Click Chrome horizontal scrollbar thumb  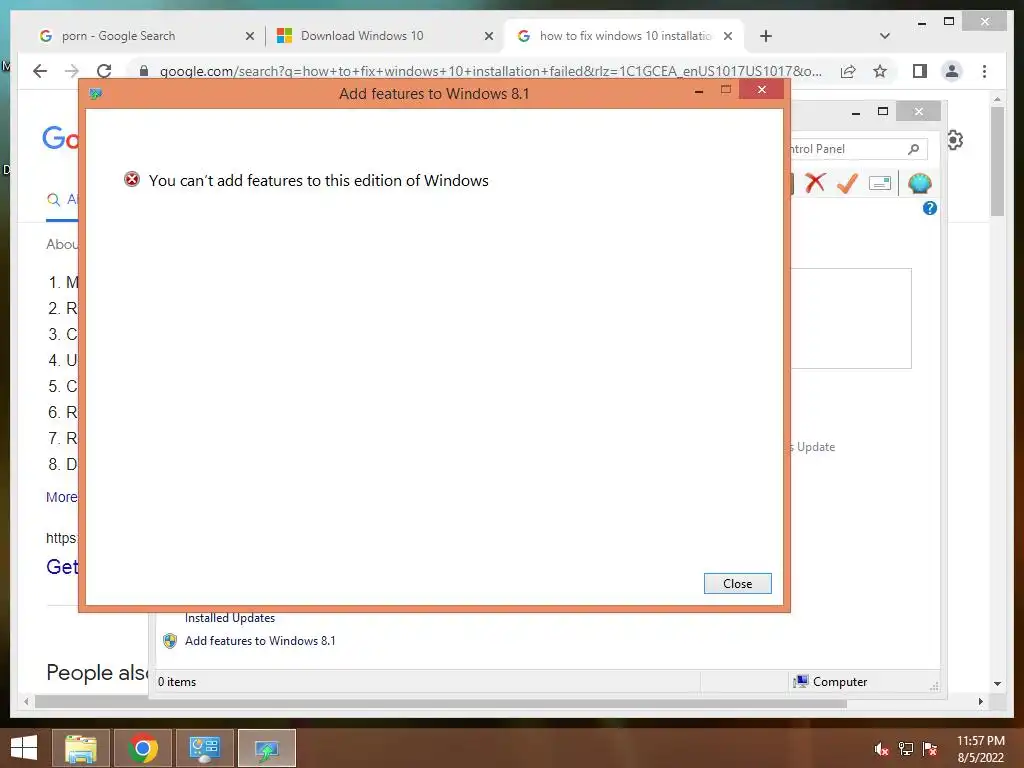[x=441, y=703]
